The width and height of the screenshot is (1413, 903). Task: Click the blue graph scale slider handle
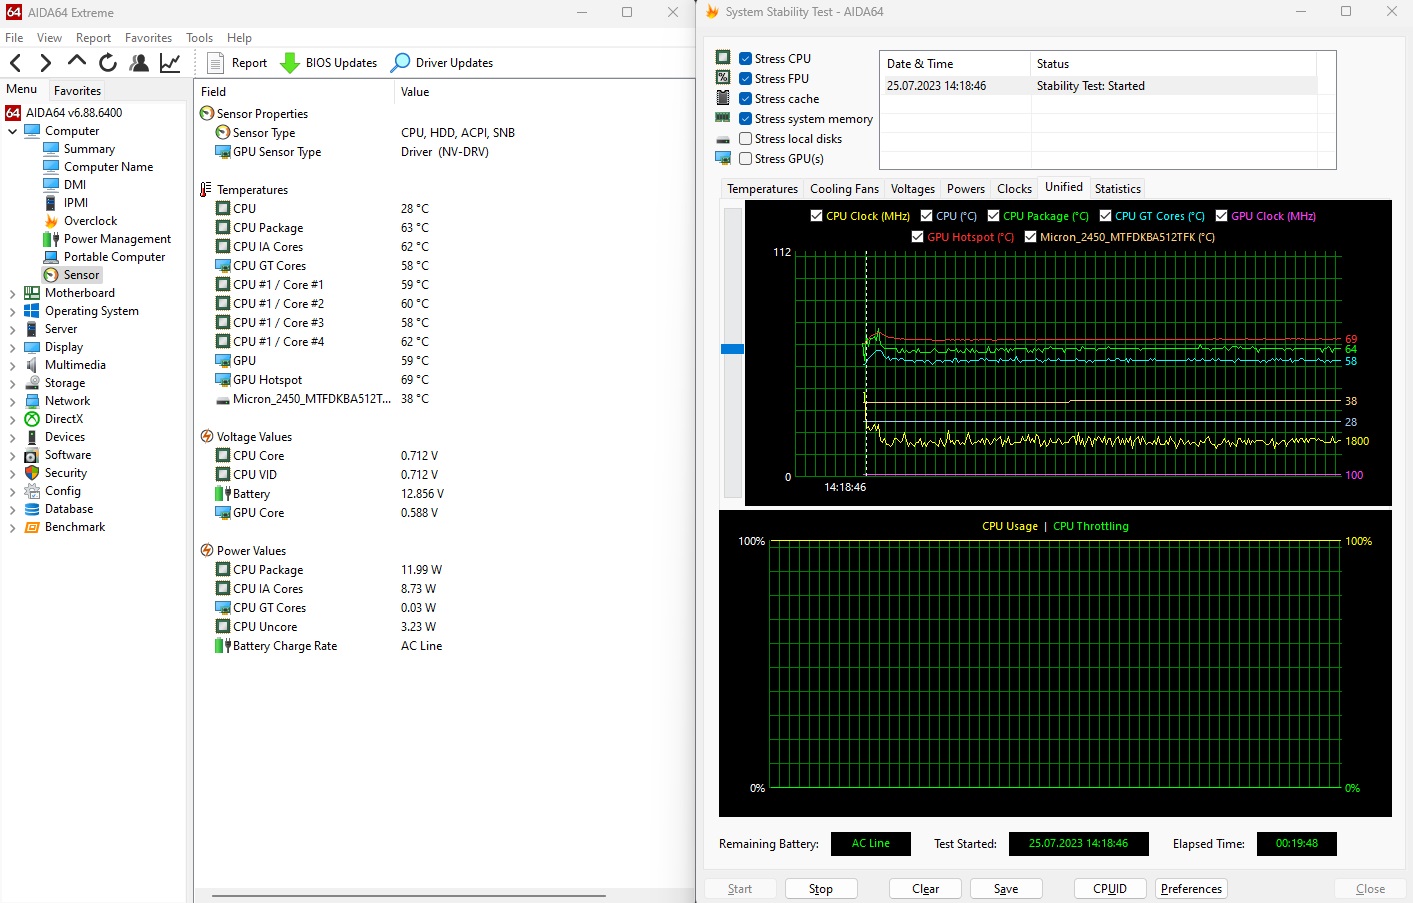[732, 349]
